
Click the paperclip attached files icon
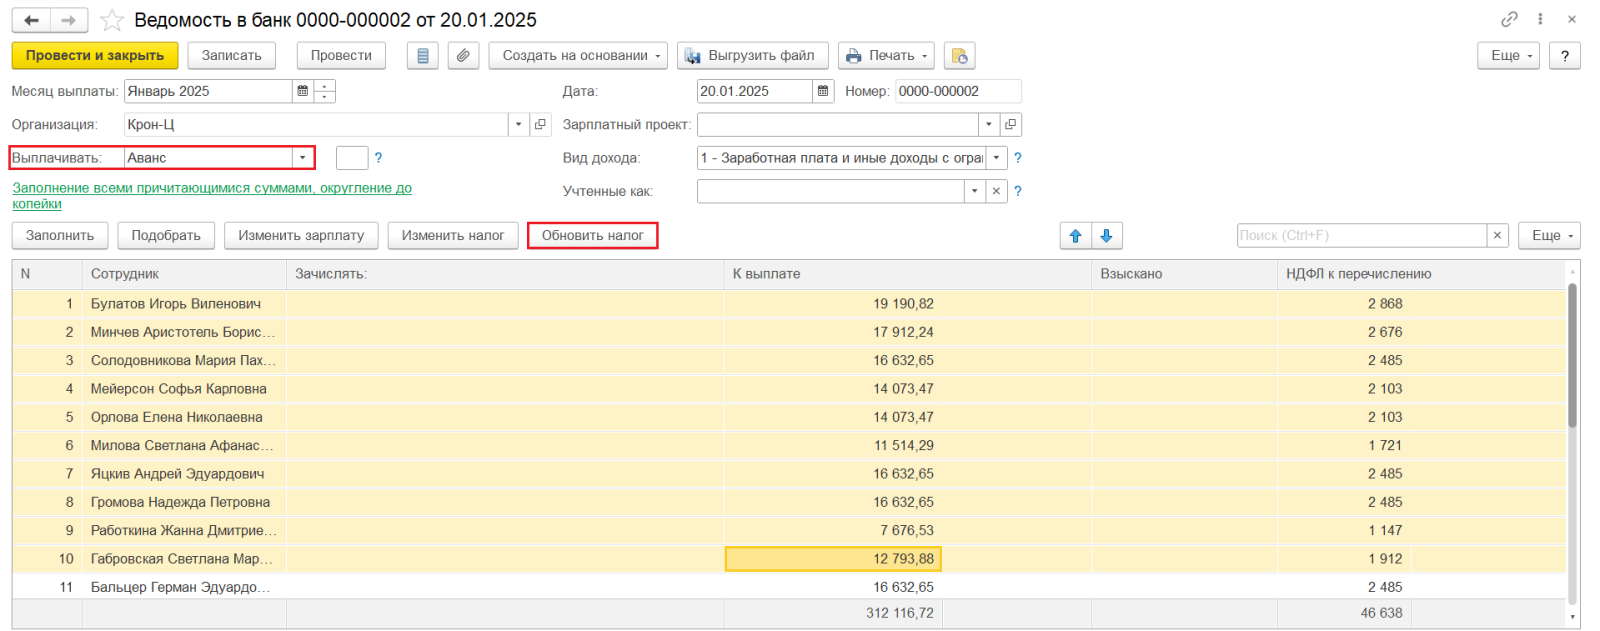(462, 56)
